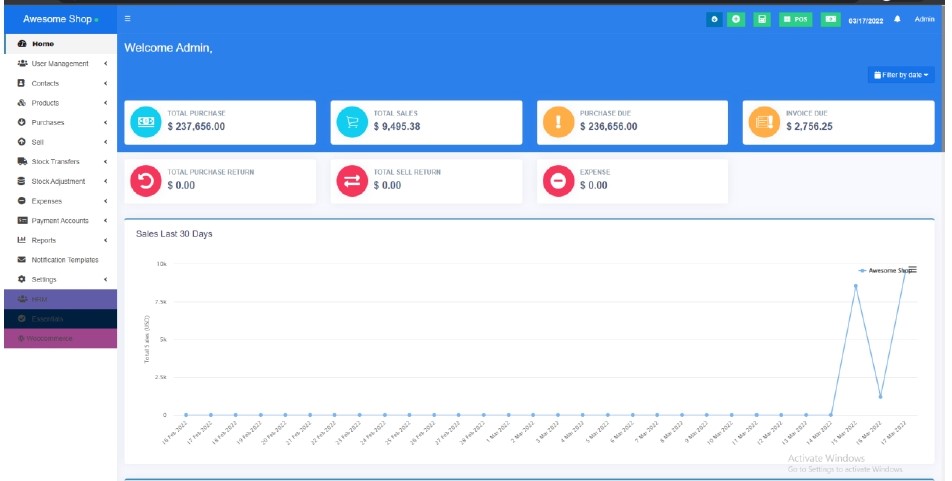Click the green banknote icon in header
This screenshot has height=481, width=952.
point(830,19)
